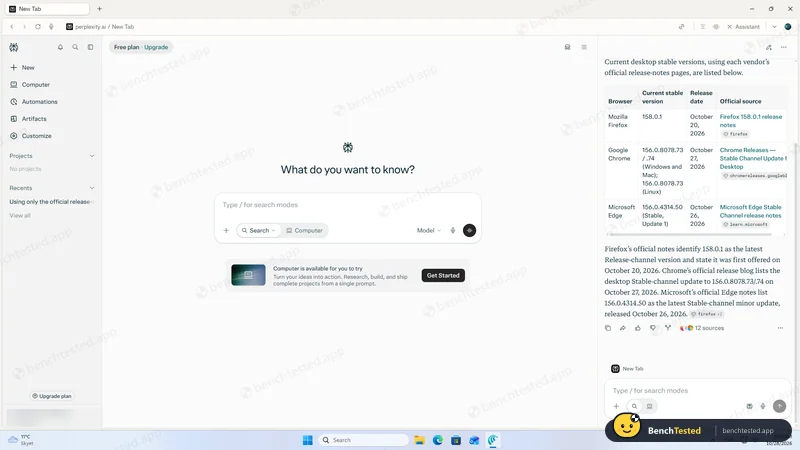This screenshot has width=800, height=450.
Task: Open File Explorer from the taskbar
Action: click(x=419, y=440)
